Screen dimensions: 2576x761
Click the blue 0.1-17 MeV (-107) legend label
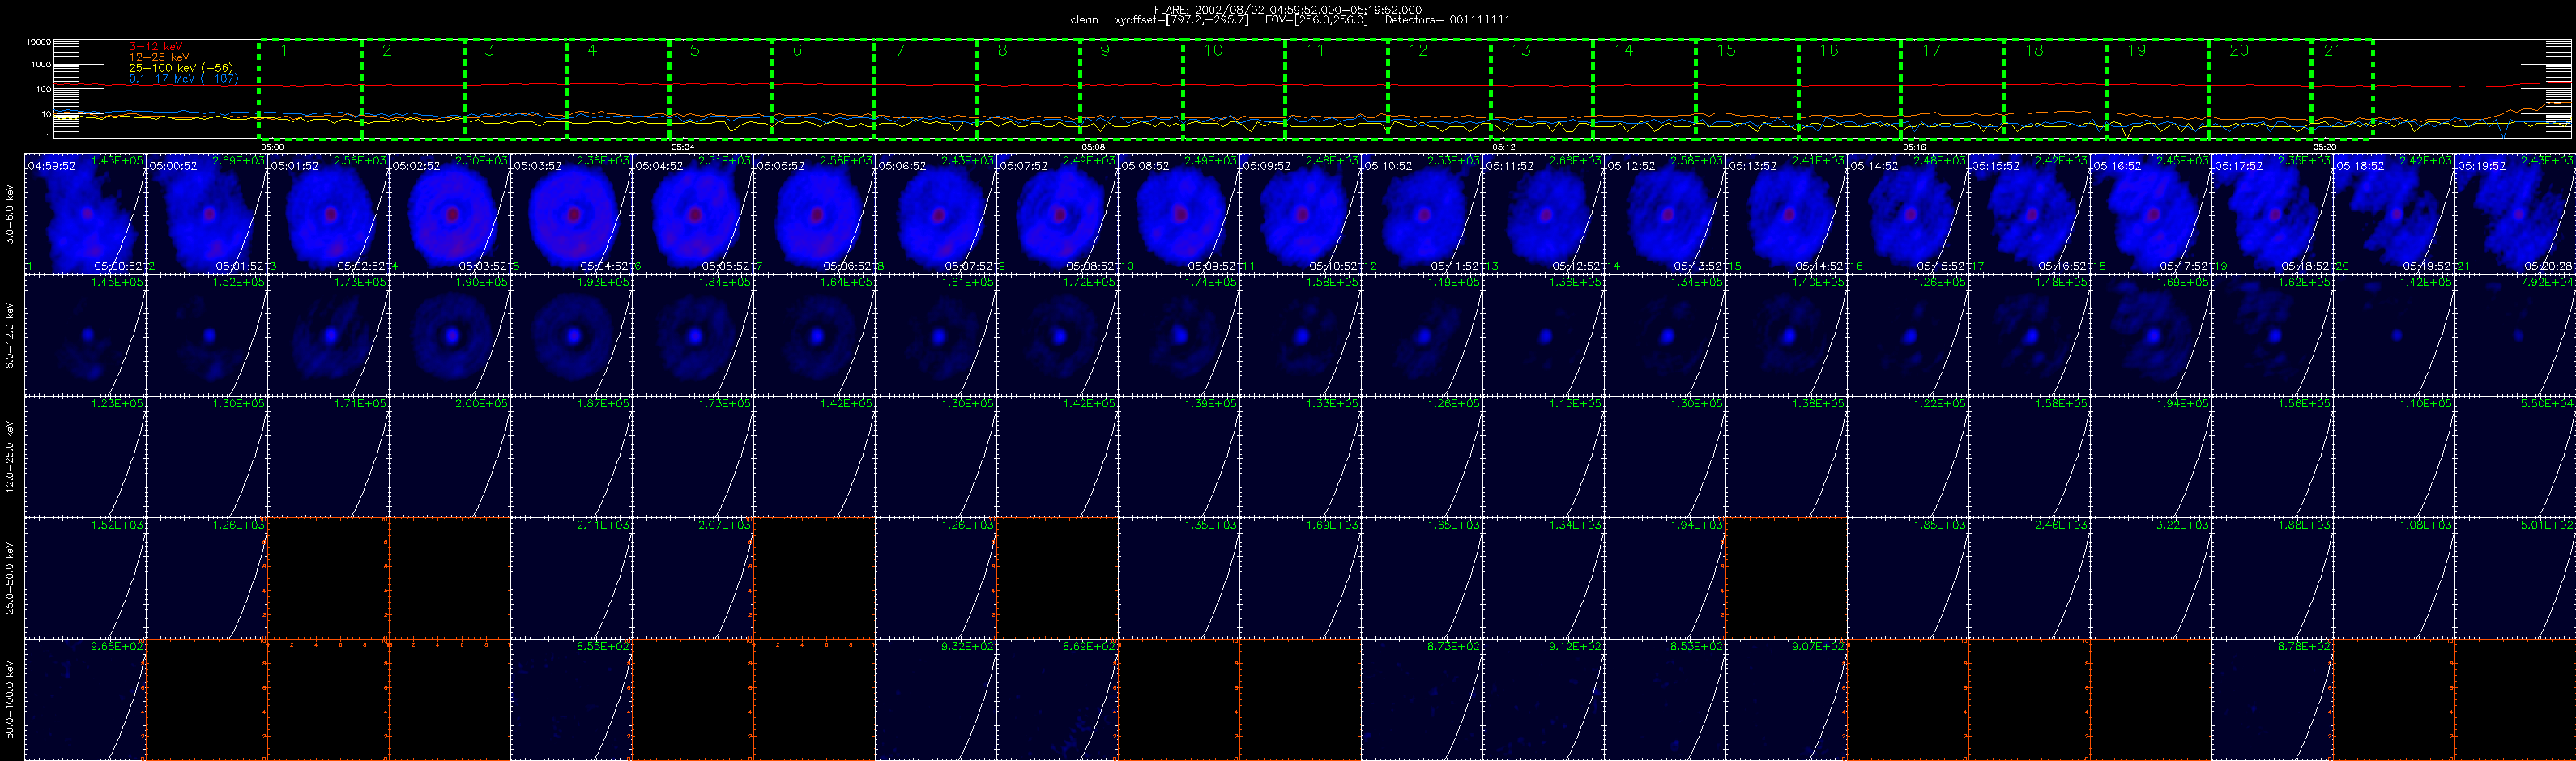point(184,78)
